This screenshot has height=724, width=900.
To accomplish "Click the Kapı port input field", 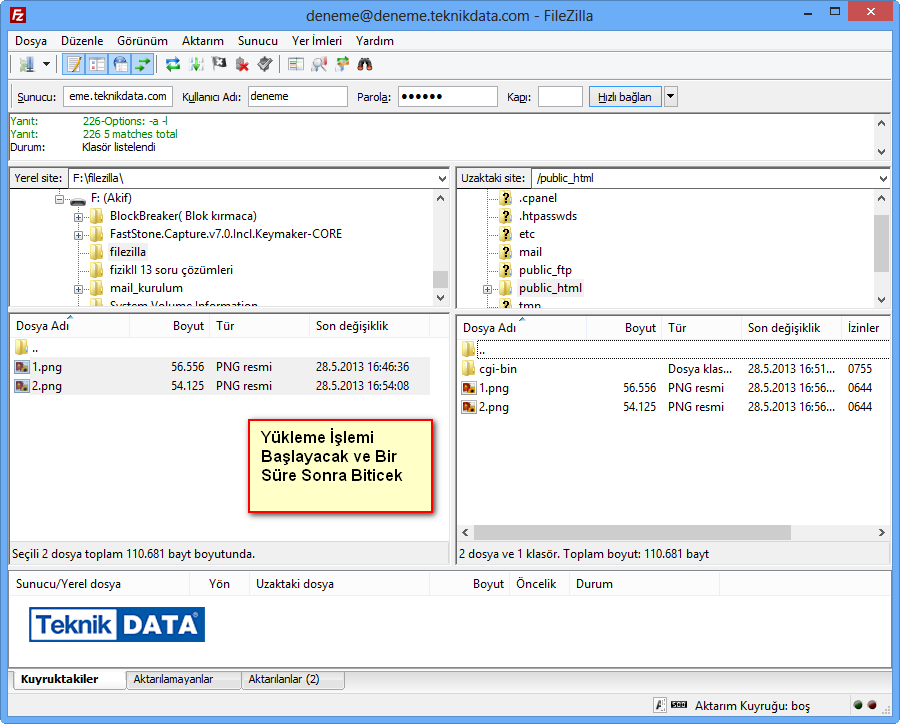I will pos(560,97).
